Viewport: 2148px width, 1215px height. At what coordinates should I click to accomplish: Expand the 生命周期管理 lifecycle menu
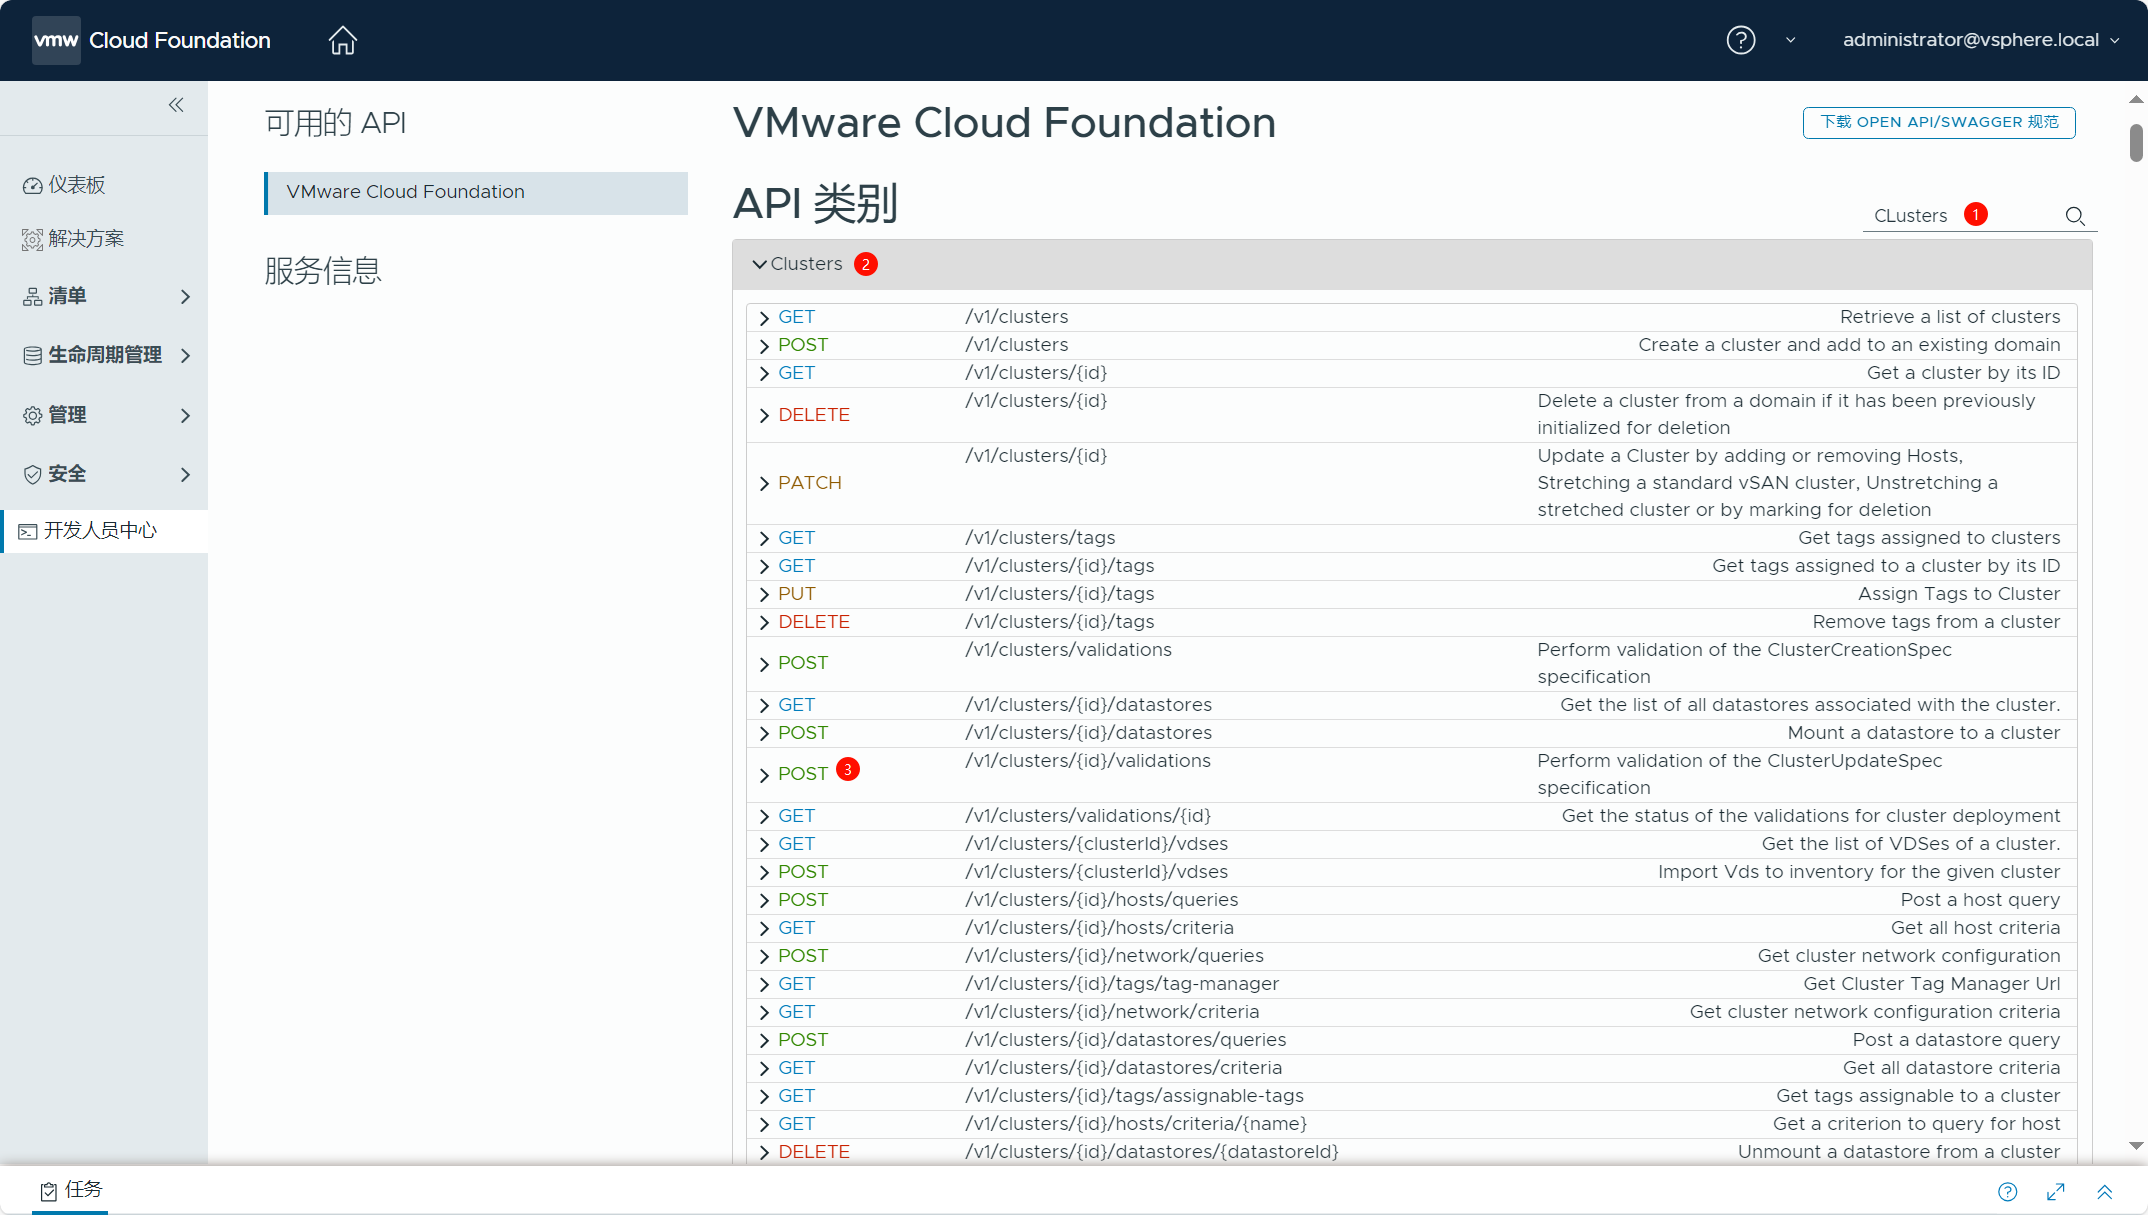click(x=105, y=355)
